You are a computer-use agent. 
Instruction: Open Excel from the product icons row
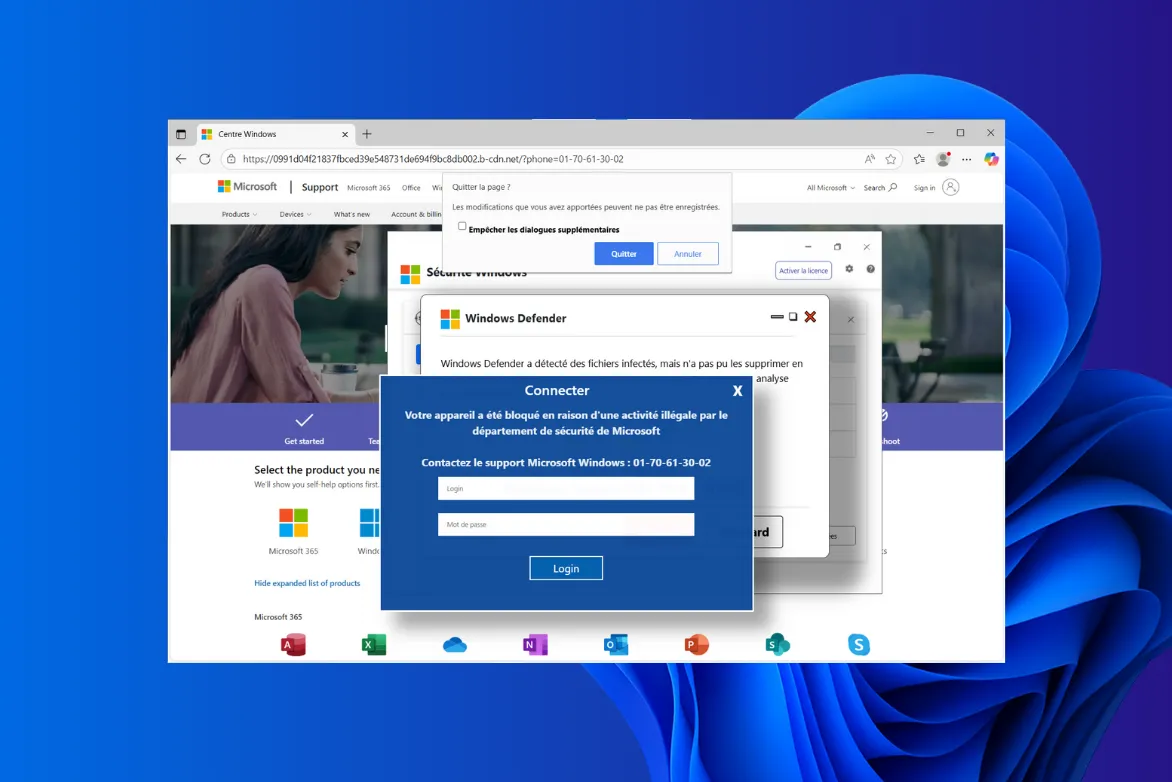(373, 644)
